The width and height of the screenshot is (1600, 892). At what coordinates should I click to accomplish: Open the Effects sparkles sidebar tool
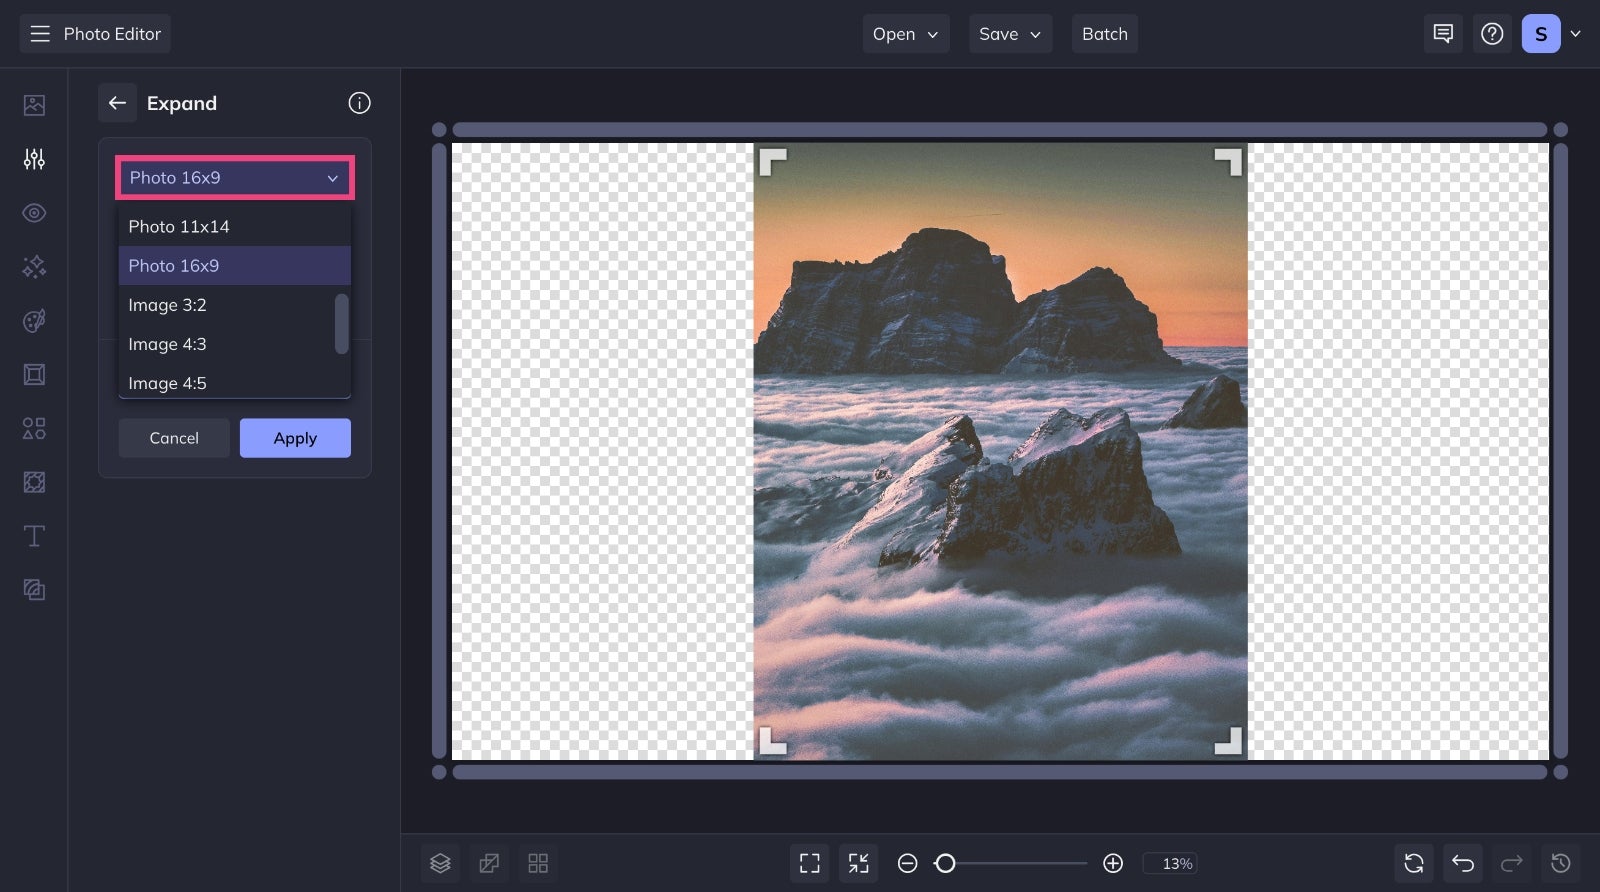point(34,267)
